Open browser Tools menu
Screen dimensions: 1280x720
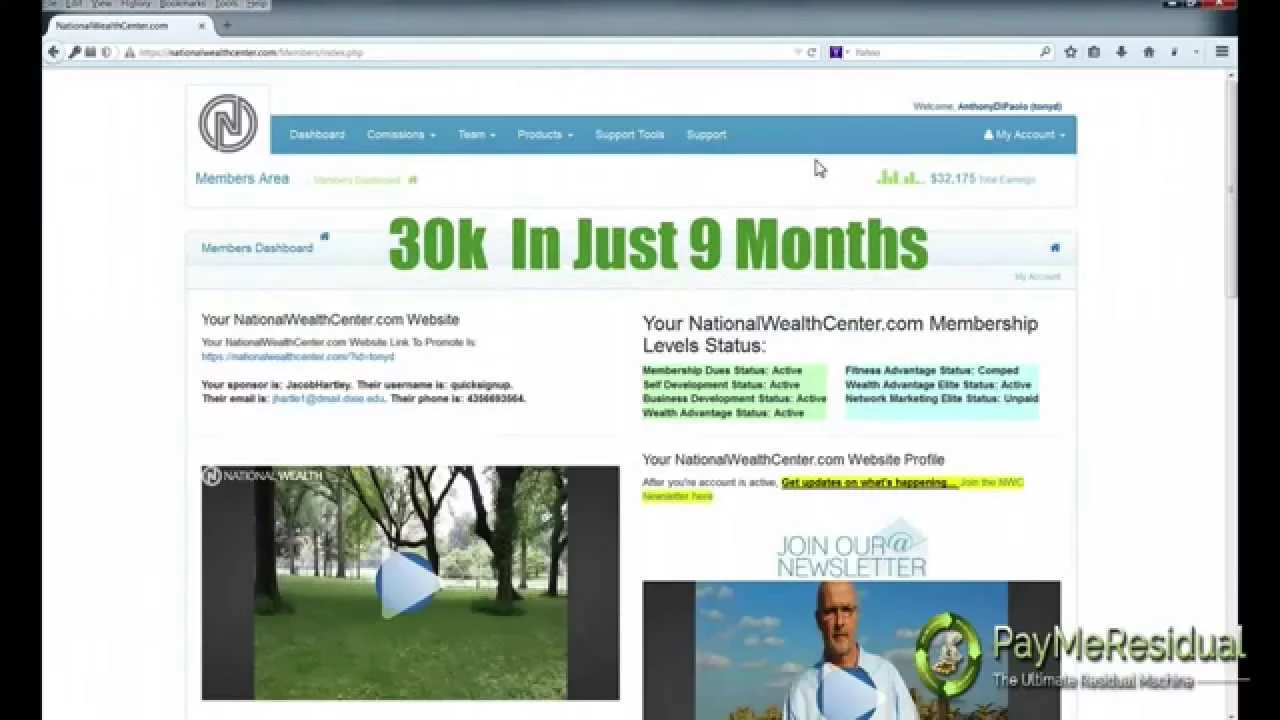[x=226, y=5]
